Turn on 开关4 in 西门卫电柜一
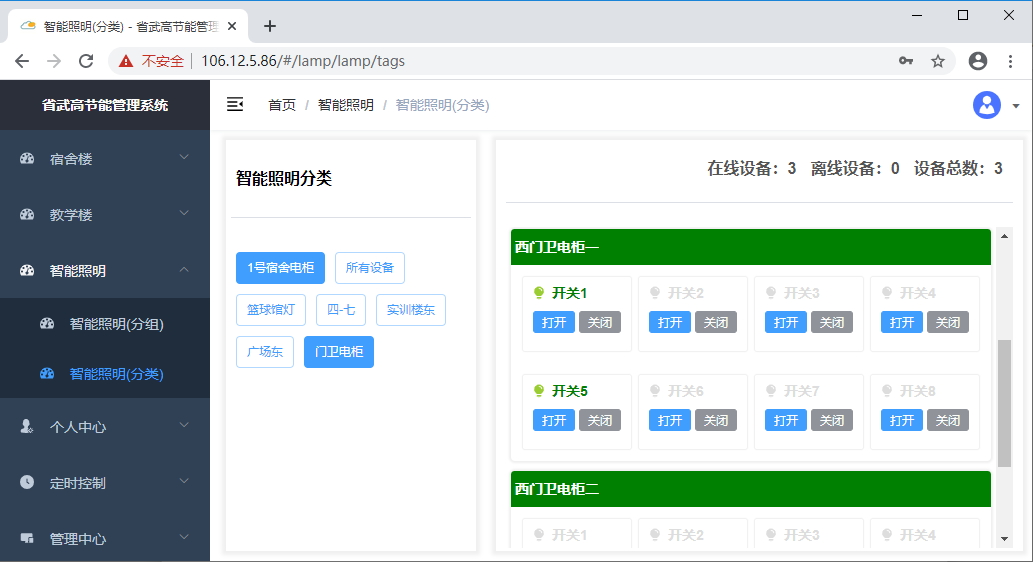The width and height of the screenshot is (1033, 562). 902,322
